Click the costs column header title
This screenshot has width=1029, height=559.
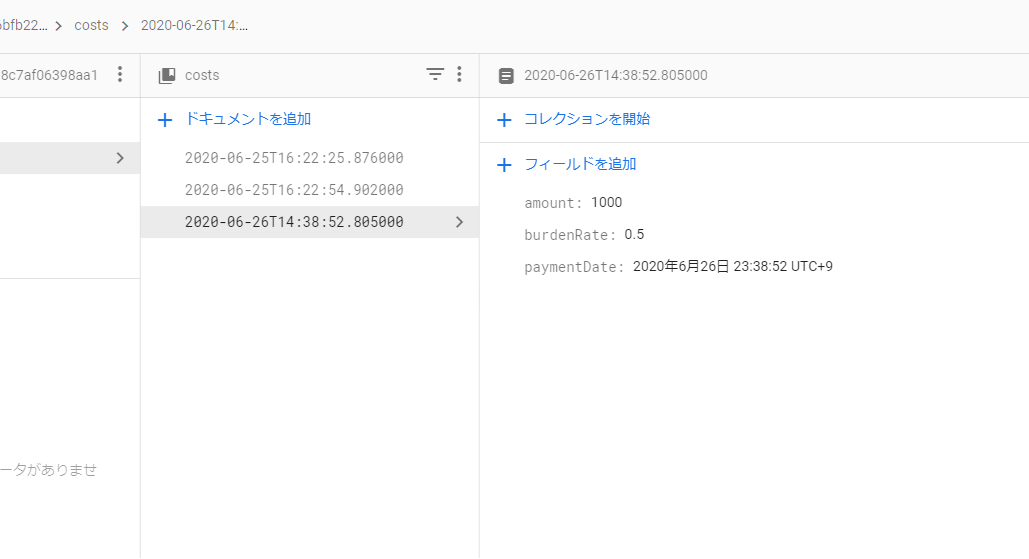pyautogui.click(x=202, y=75)
